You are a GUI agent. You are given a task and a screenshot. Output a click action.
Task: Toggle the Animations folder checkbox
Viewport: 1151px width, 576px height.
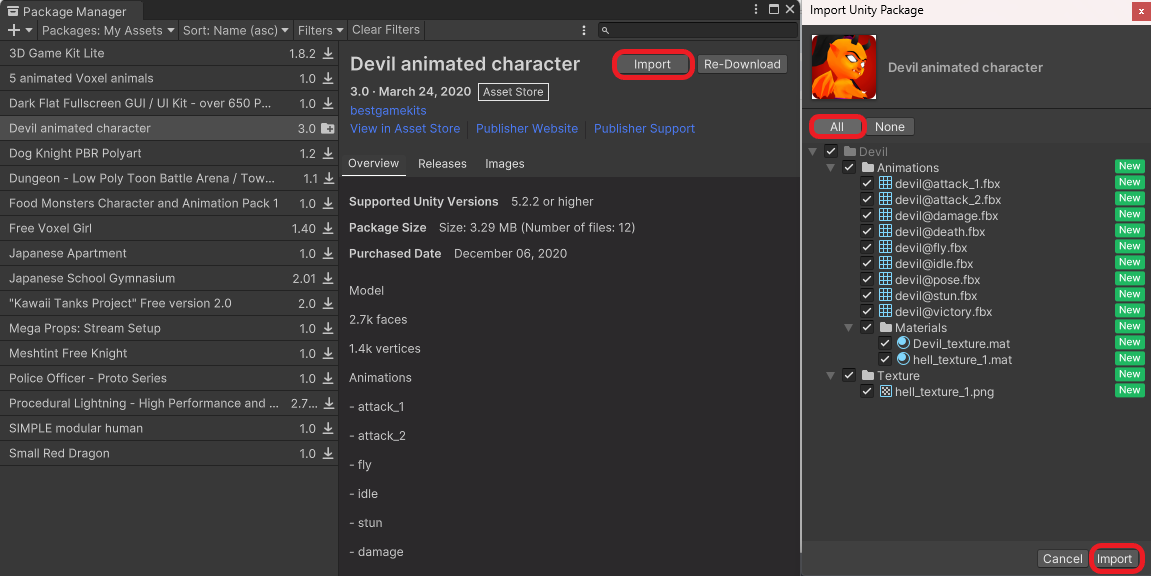849,167
